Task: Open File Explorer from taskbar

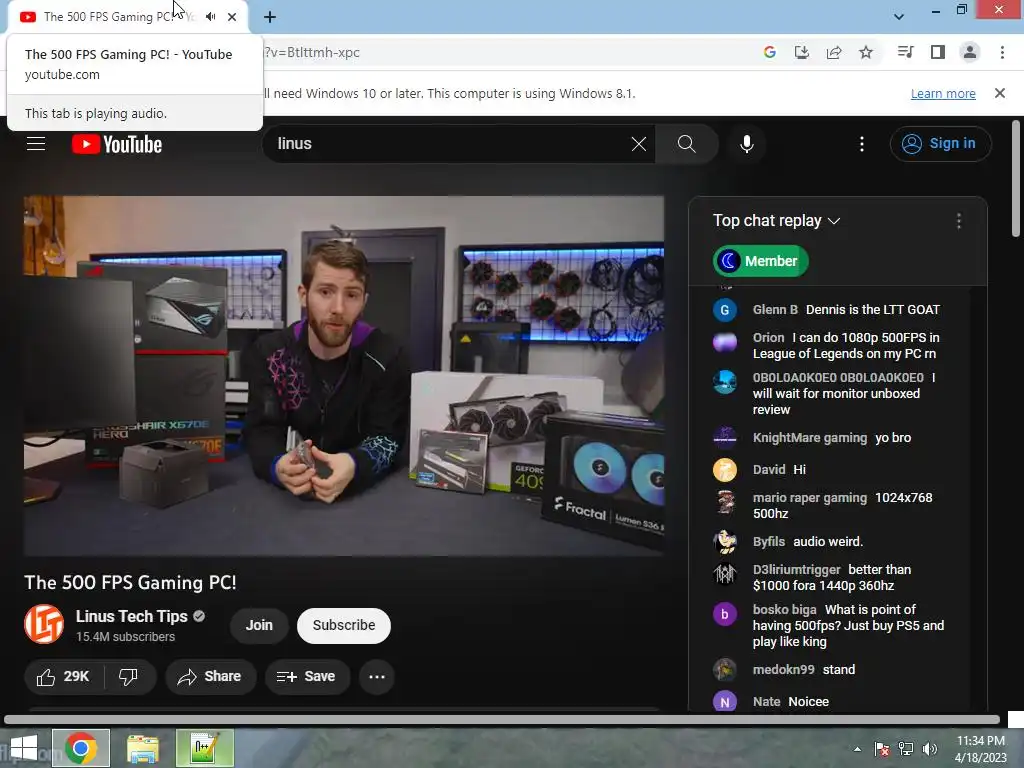Action: tap(143, 748)
